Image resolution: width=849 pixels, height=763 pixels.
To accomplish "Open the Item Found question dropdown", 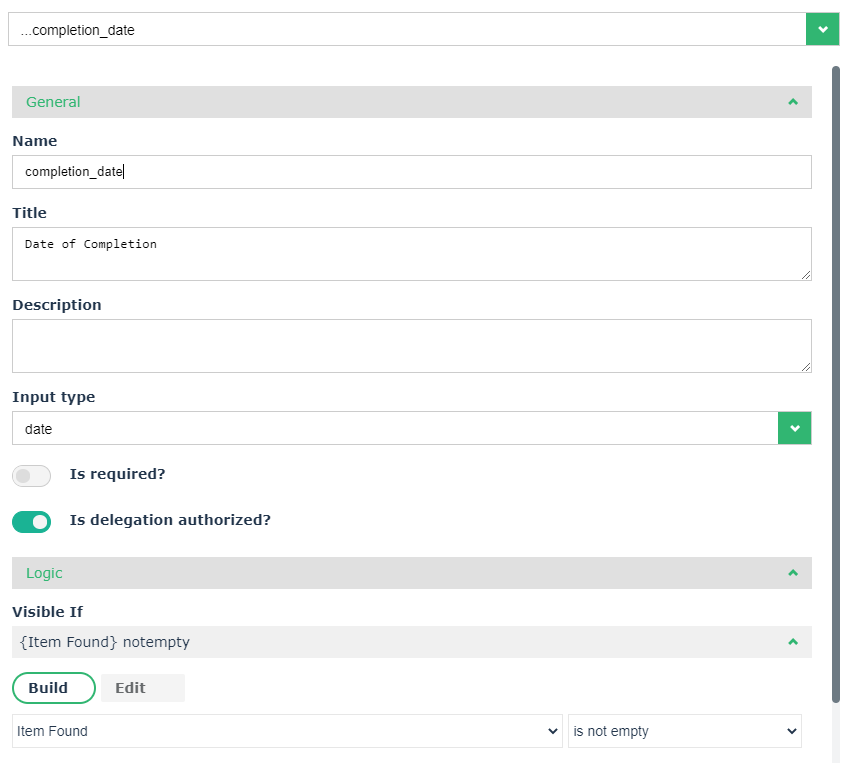I will (x=288, y=731).
